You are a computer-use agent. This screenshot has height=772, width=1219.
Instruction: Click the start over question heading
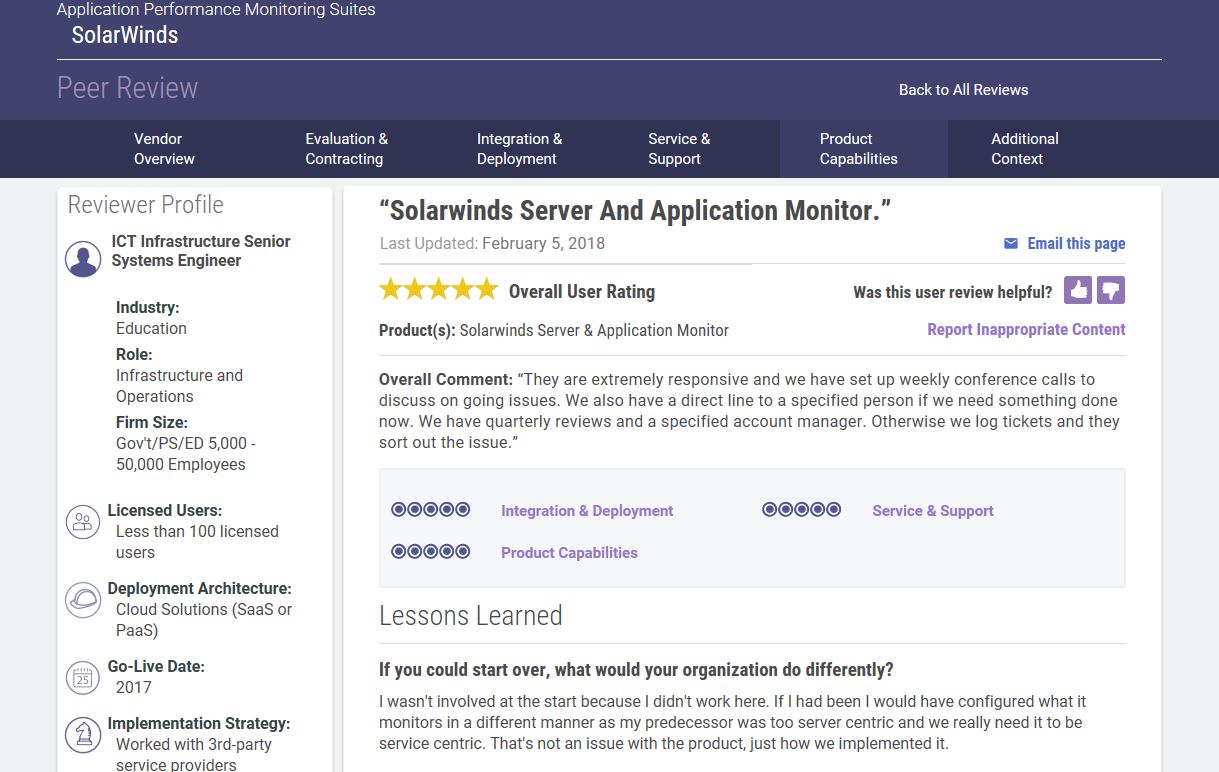pyautogui.click(x=636, y=669)
